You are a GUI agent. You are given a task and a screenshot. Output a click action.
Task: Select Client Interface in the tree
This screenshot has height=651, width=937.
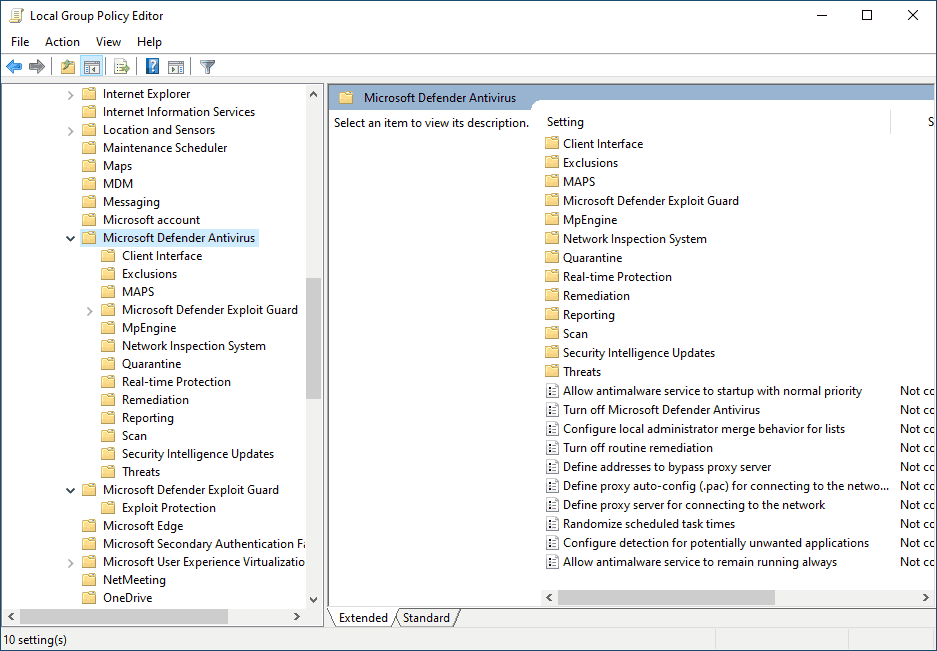[162, 256]
